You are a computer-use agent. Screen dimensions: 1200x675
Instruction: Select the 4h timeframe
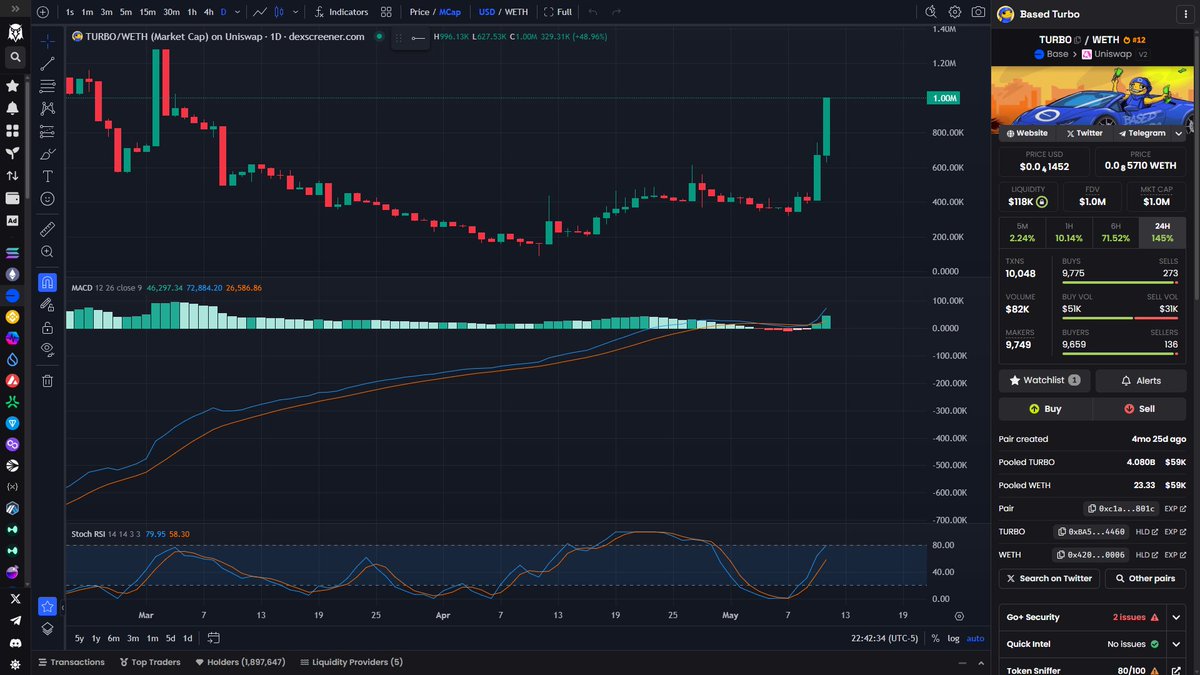pyautogui.click(x=208, y=12)
